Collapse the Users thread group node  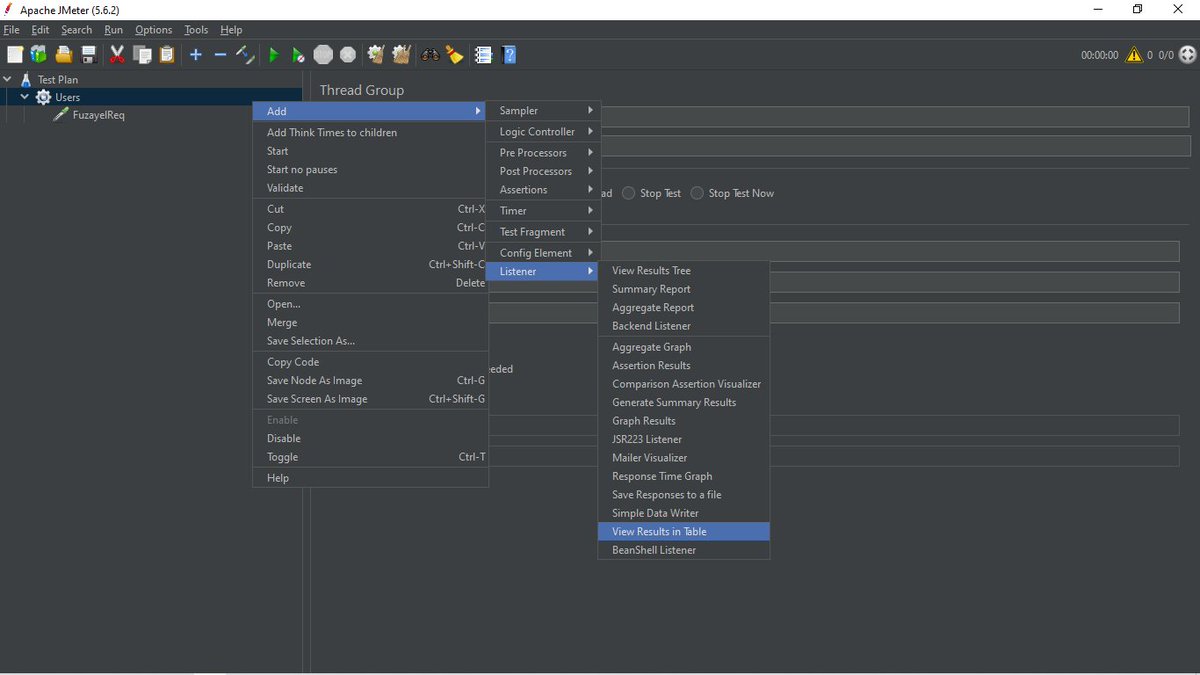coord(25,97)
